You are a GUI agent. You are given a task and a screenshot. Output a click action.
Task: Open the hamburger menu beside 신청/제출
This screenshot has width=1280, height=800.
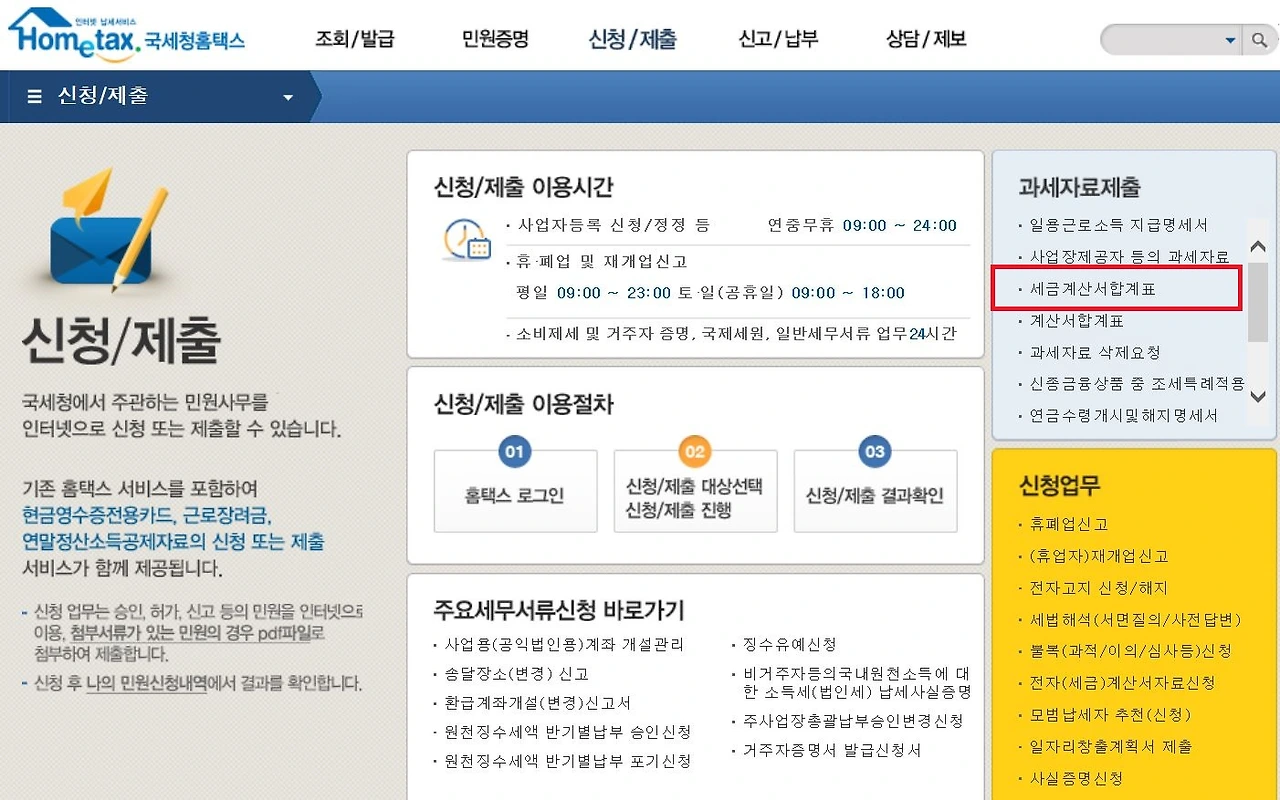34,96
